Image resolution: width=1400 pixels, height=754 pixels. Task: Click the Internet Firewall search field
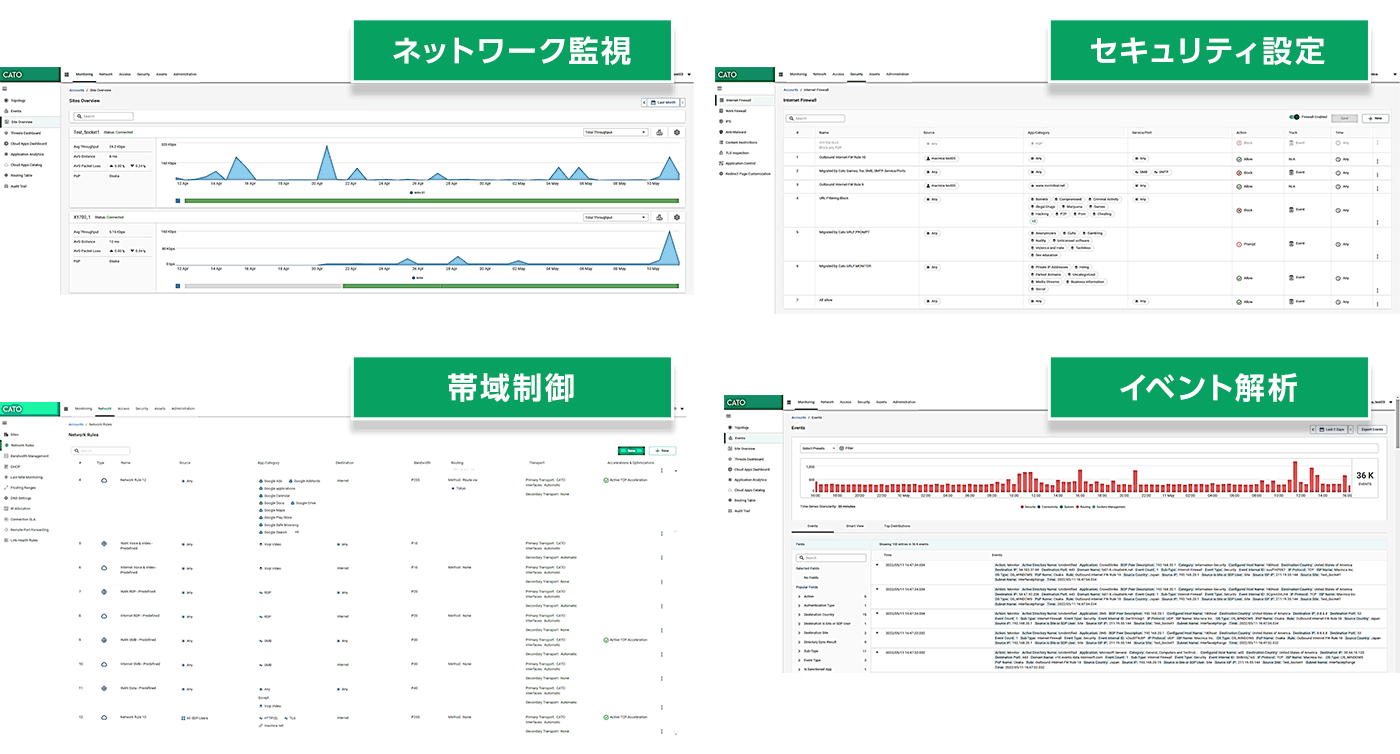point(815,118)
